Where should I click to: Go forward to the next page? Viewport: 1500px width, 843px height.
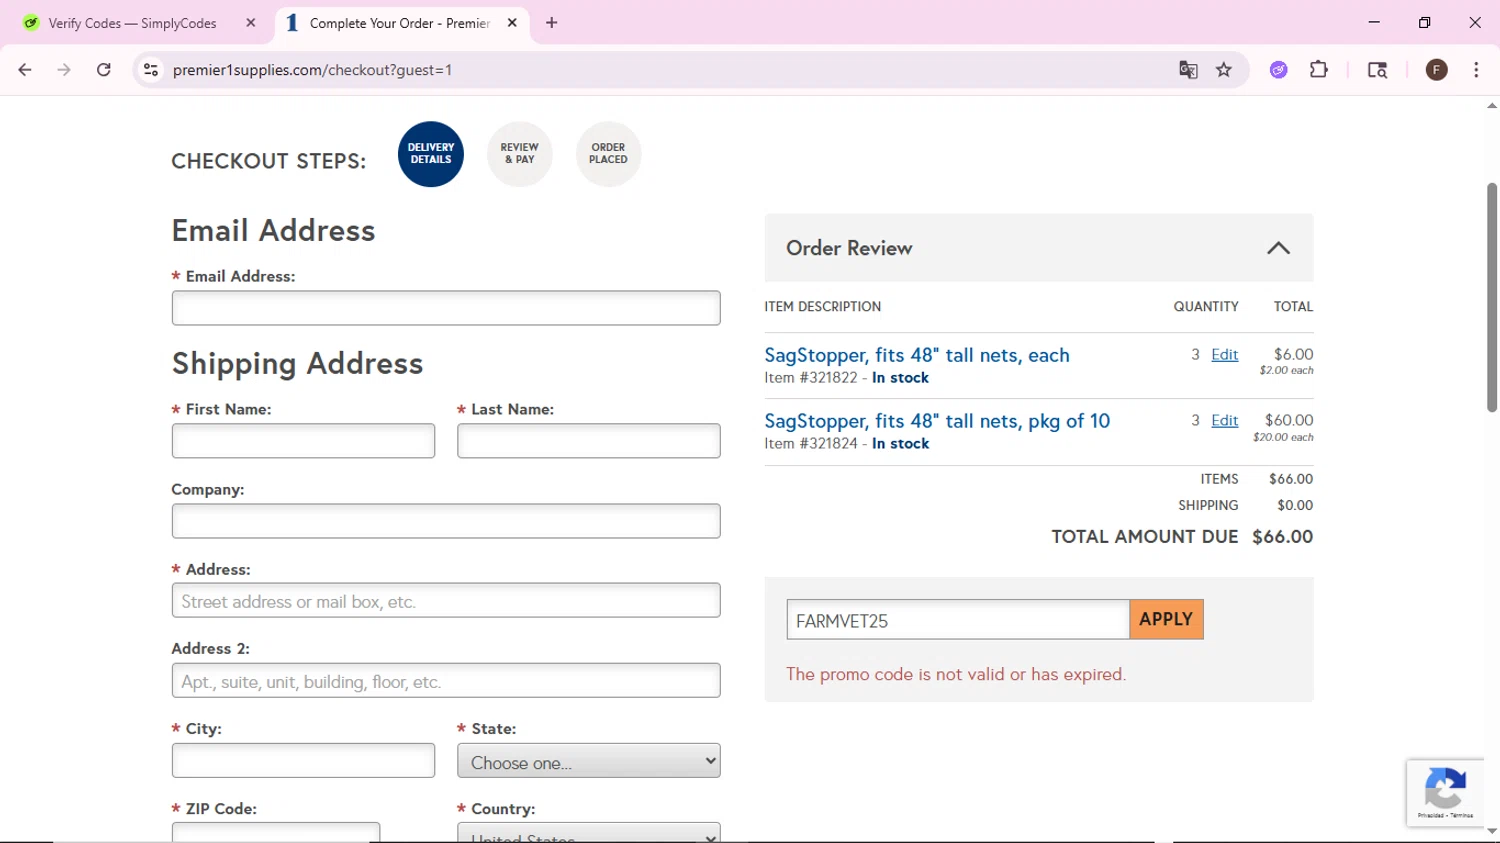[x=64, y=70]
